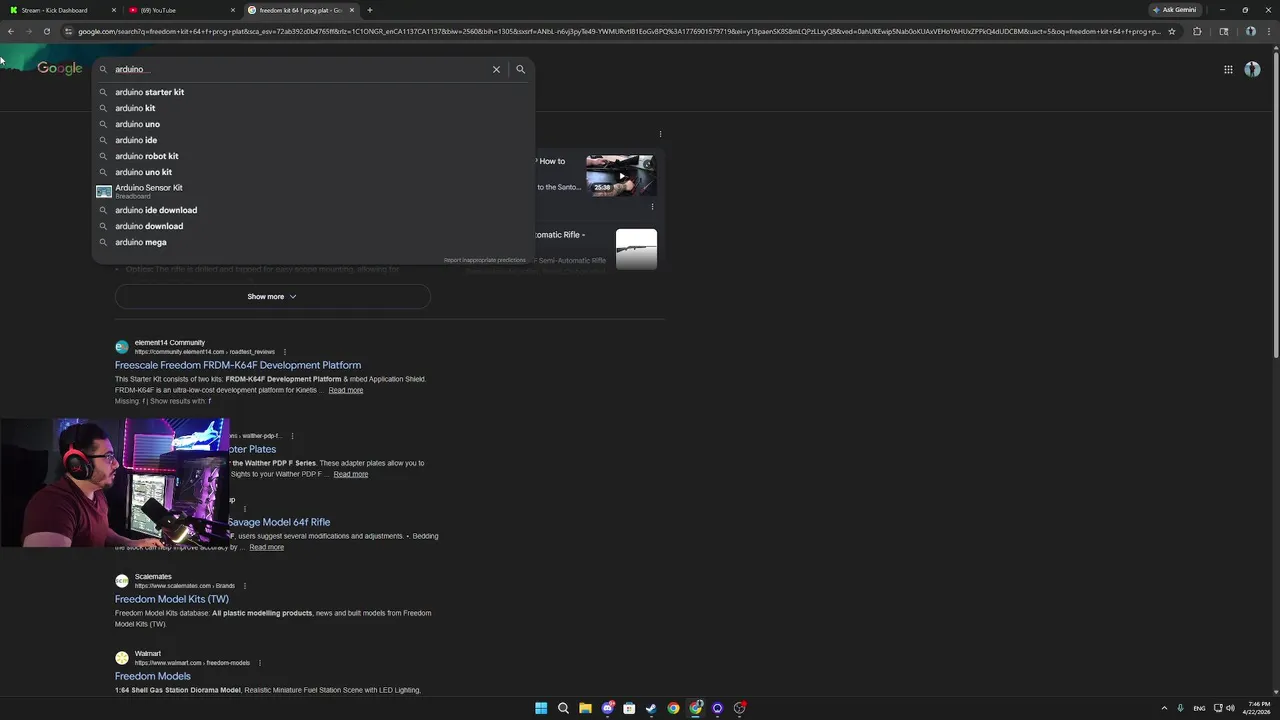Click the address bar URL field
1280x720 pixels.
[x=618, y=31]
